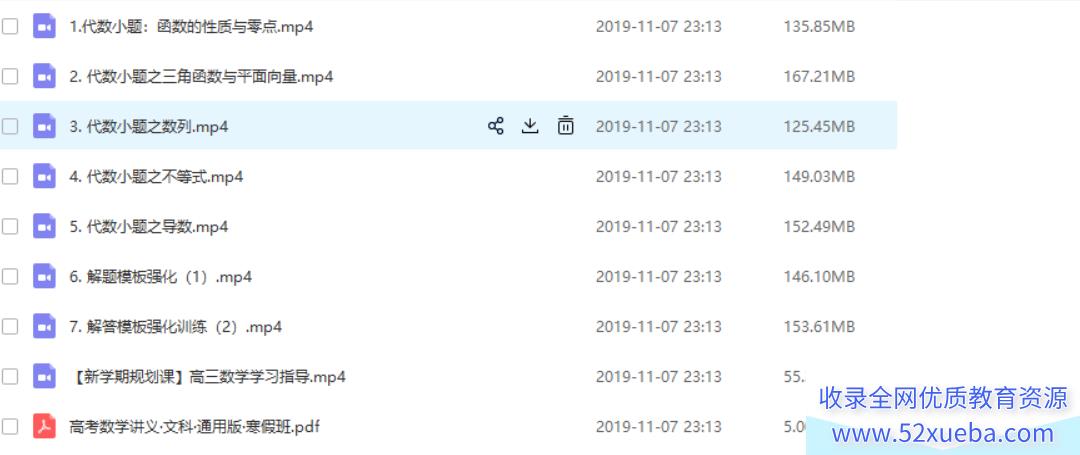Open 高考数学讲义·文科·通用版·寒假班.pdf
Image resolution: width=1080 pixels, height=455 pixels.
coord(194,427)
